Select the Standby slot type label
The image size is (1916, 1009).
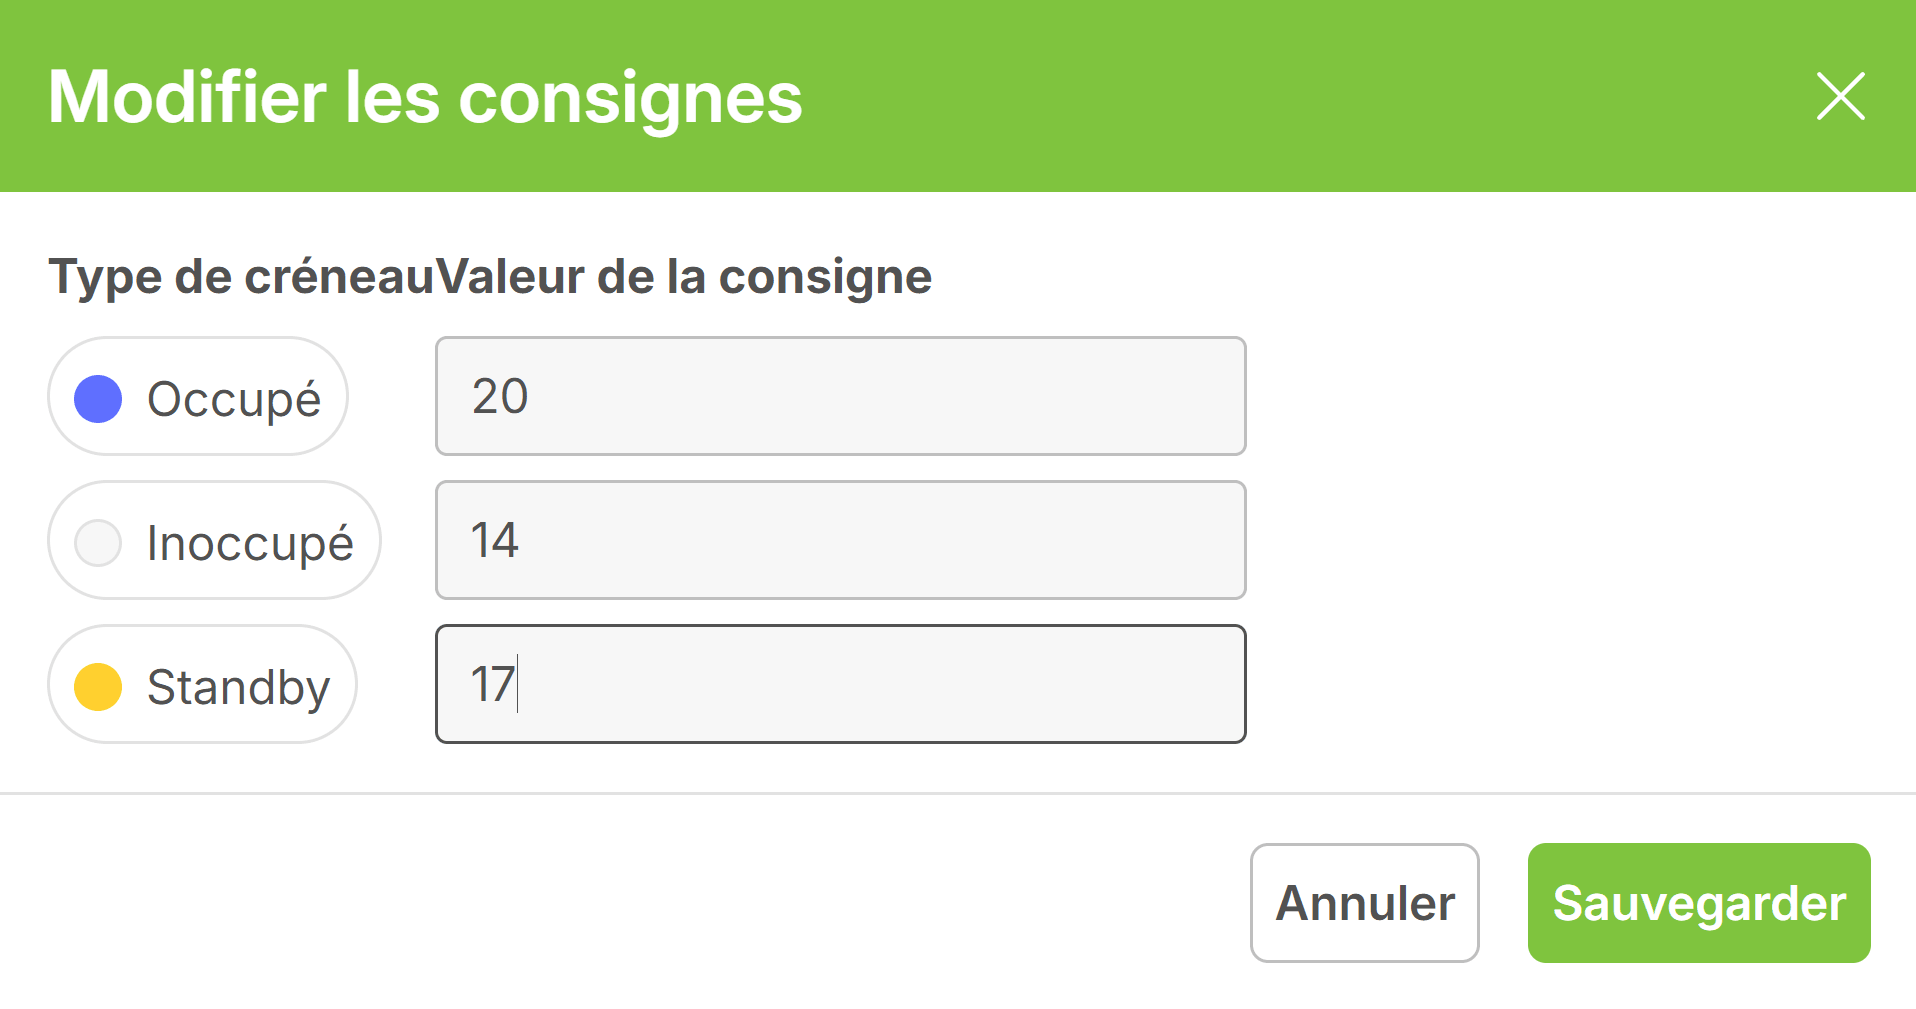[238, 687]
